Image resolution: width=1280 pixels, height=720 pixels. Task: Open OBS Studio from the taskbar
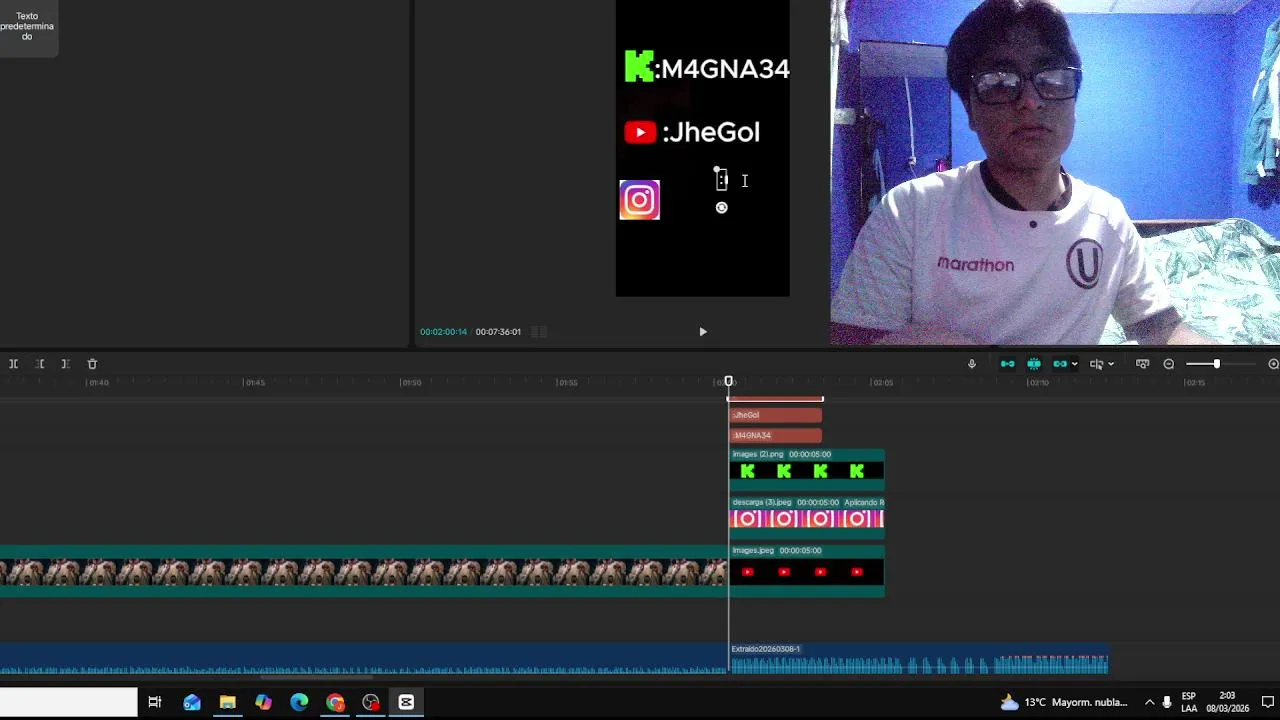tap(371, 702)
